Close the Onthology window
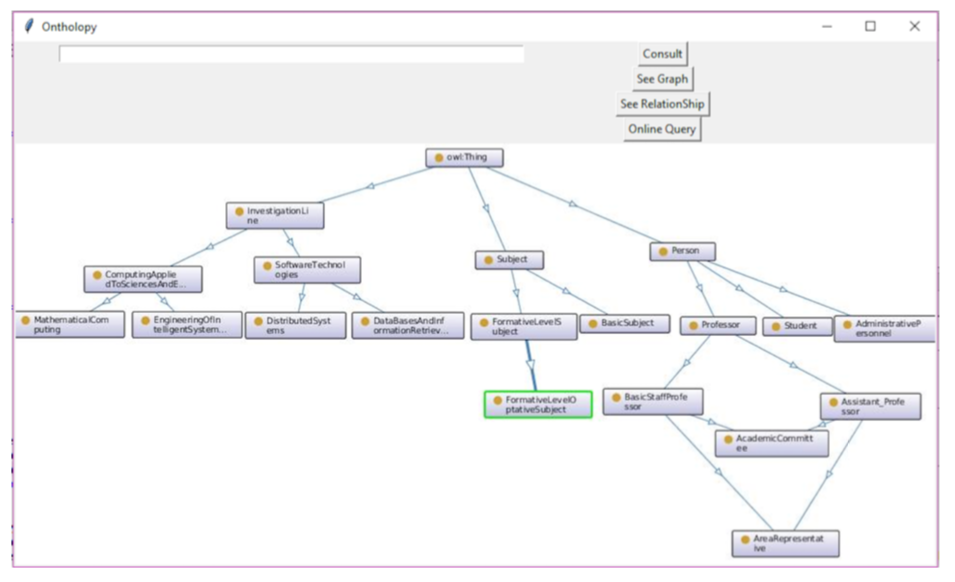This screenshot has height=582, width=955. [914, 26]
